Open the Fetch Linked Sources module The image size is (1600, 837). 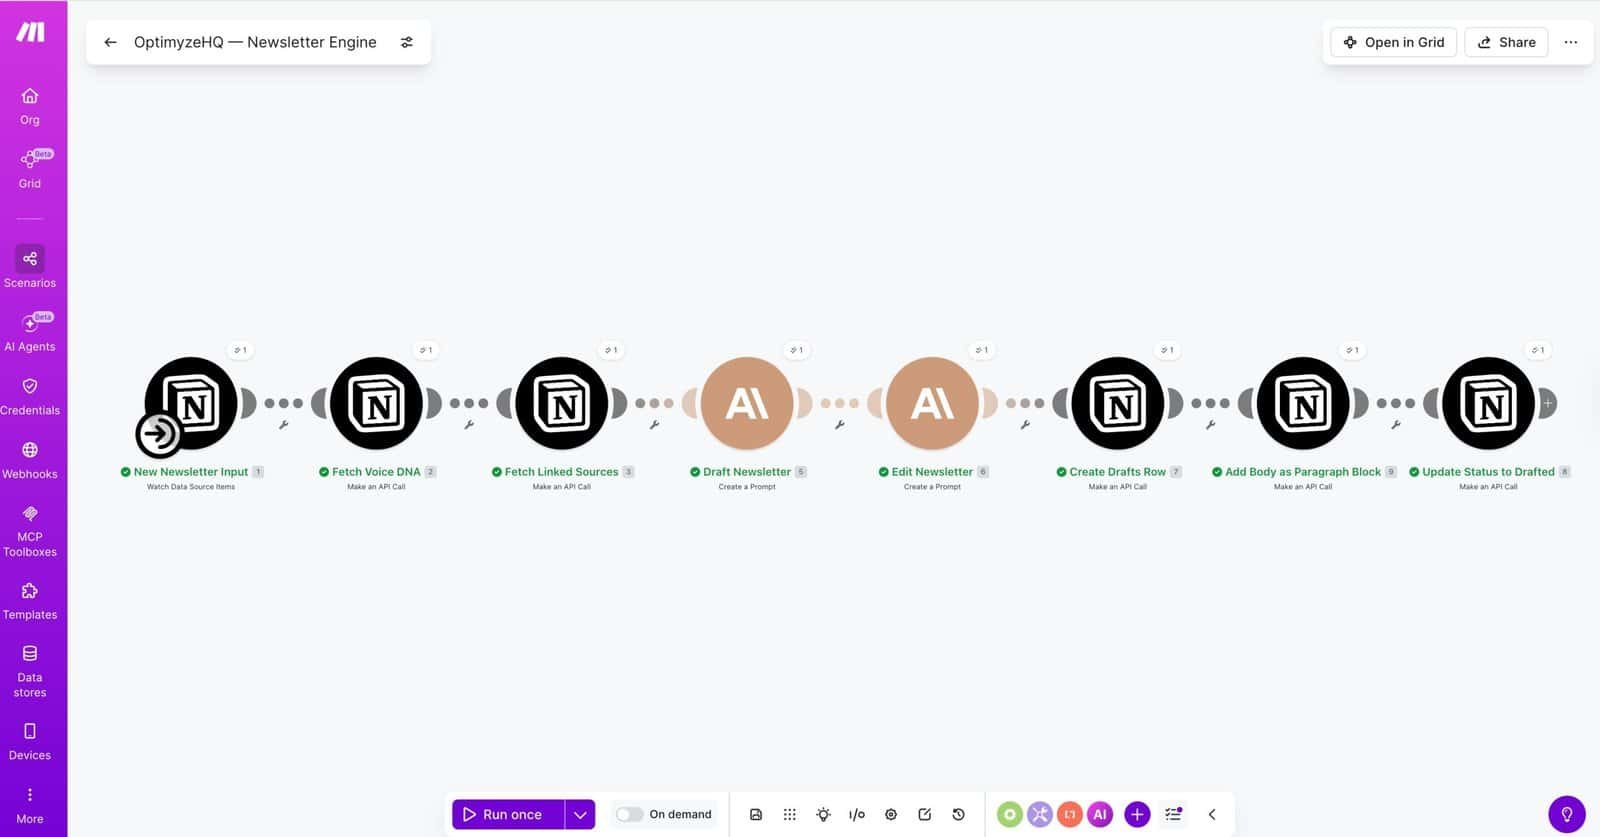562,403
